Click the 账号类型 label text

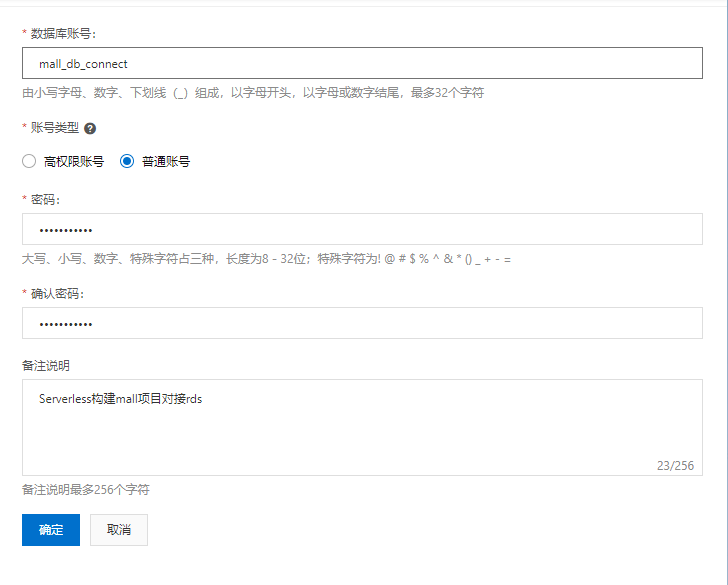click(x=55, y=128)
